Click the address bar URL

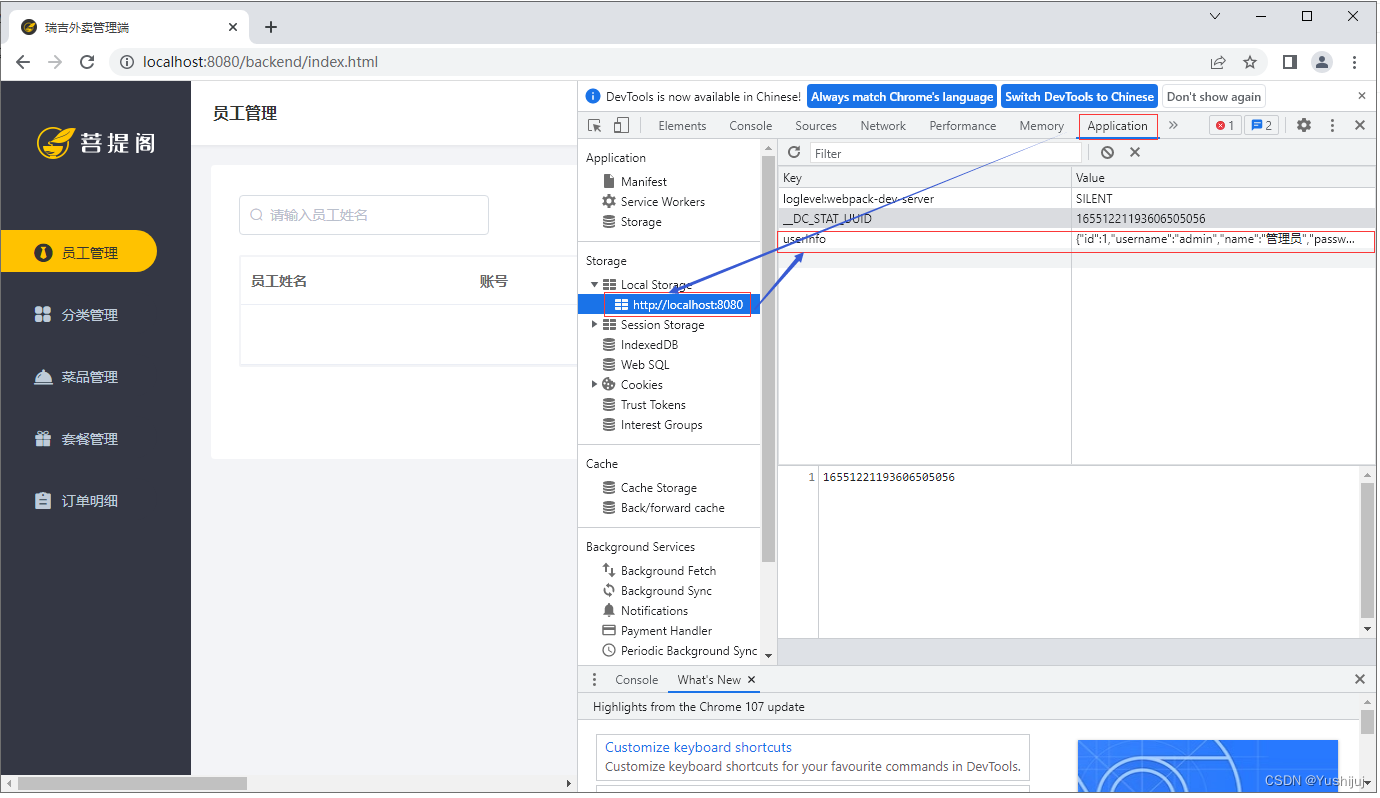[260, 62]
